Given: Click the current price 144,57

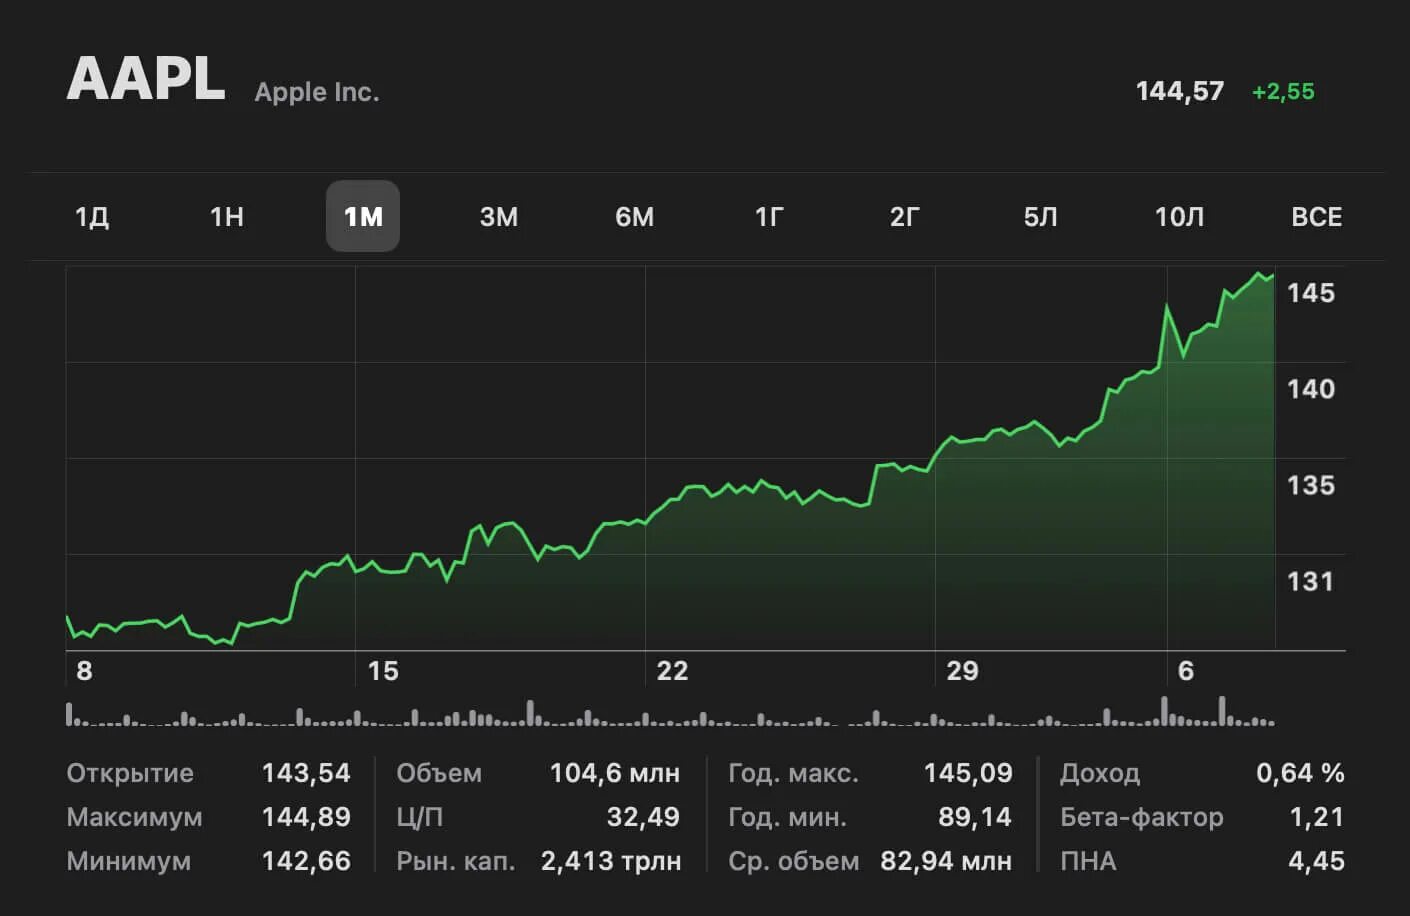Looking at the screenshot, I should coord(1180,91).
